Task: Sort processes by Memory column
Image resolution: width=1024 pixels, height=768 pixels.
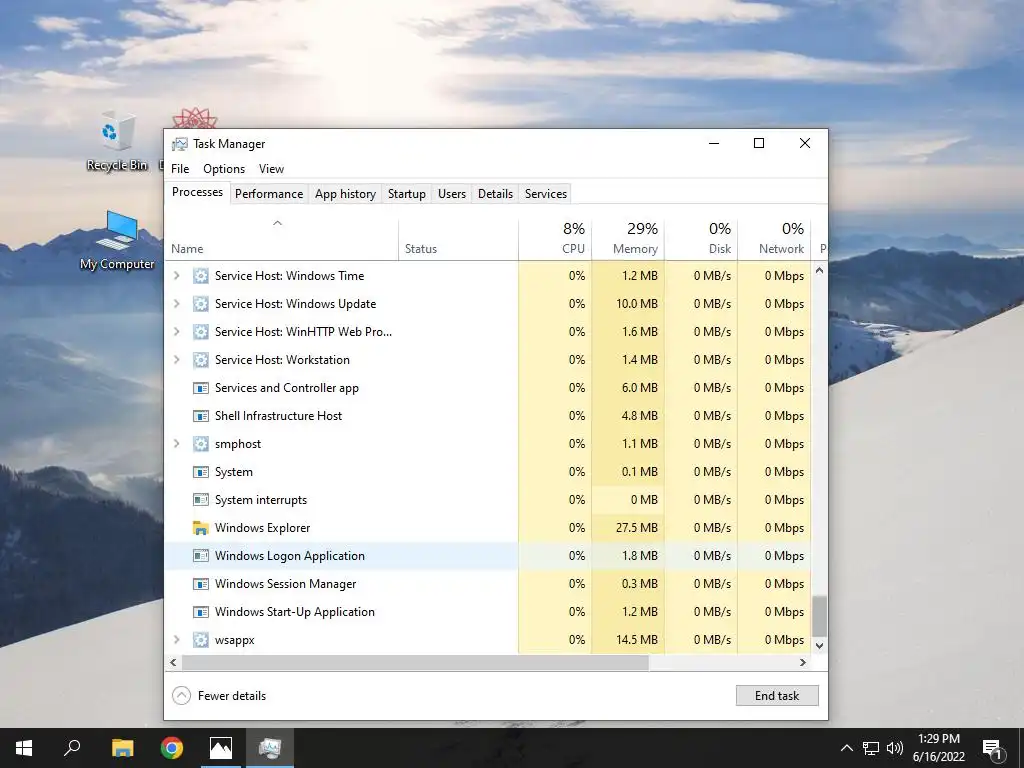Action: click(x=628, y=238)
